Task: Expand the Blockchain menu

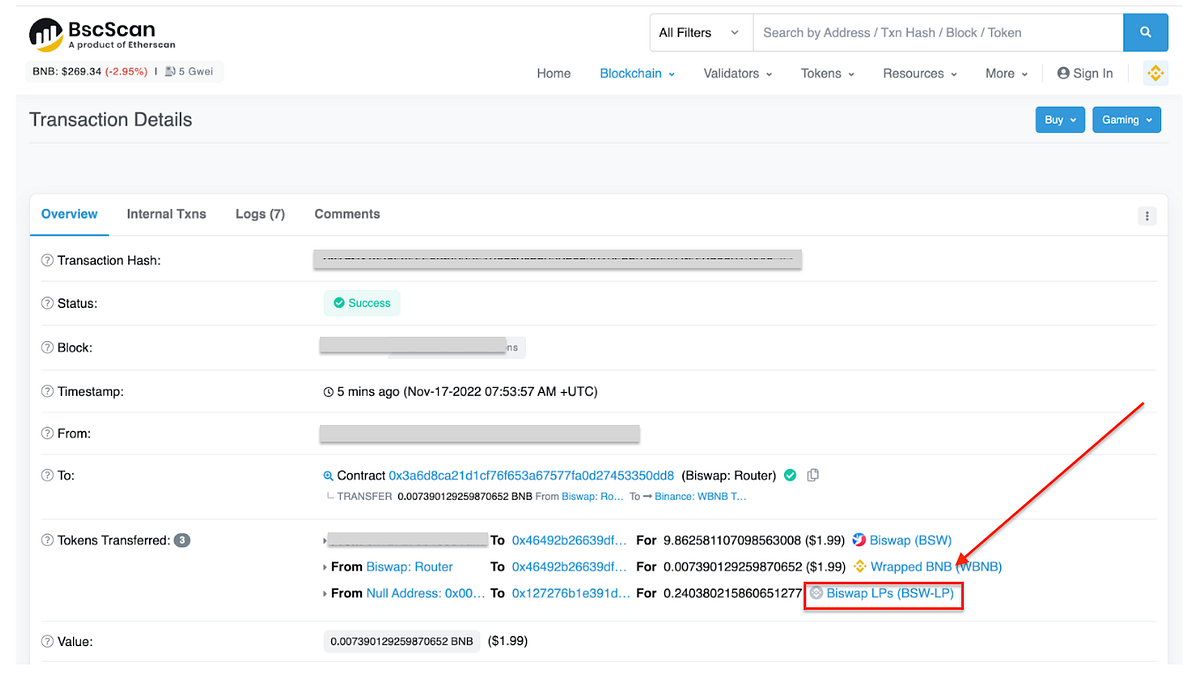Action: click(x=637, y=73)
